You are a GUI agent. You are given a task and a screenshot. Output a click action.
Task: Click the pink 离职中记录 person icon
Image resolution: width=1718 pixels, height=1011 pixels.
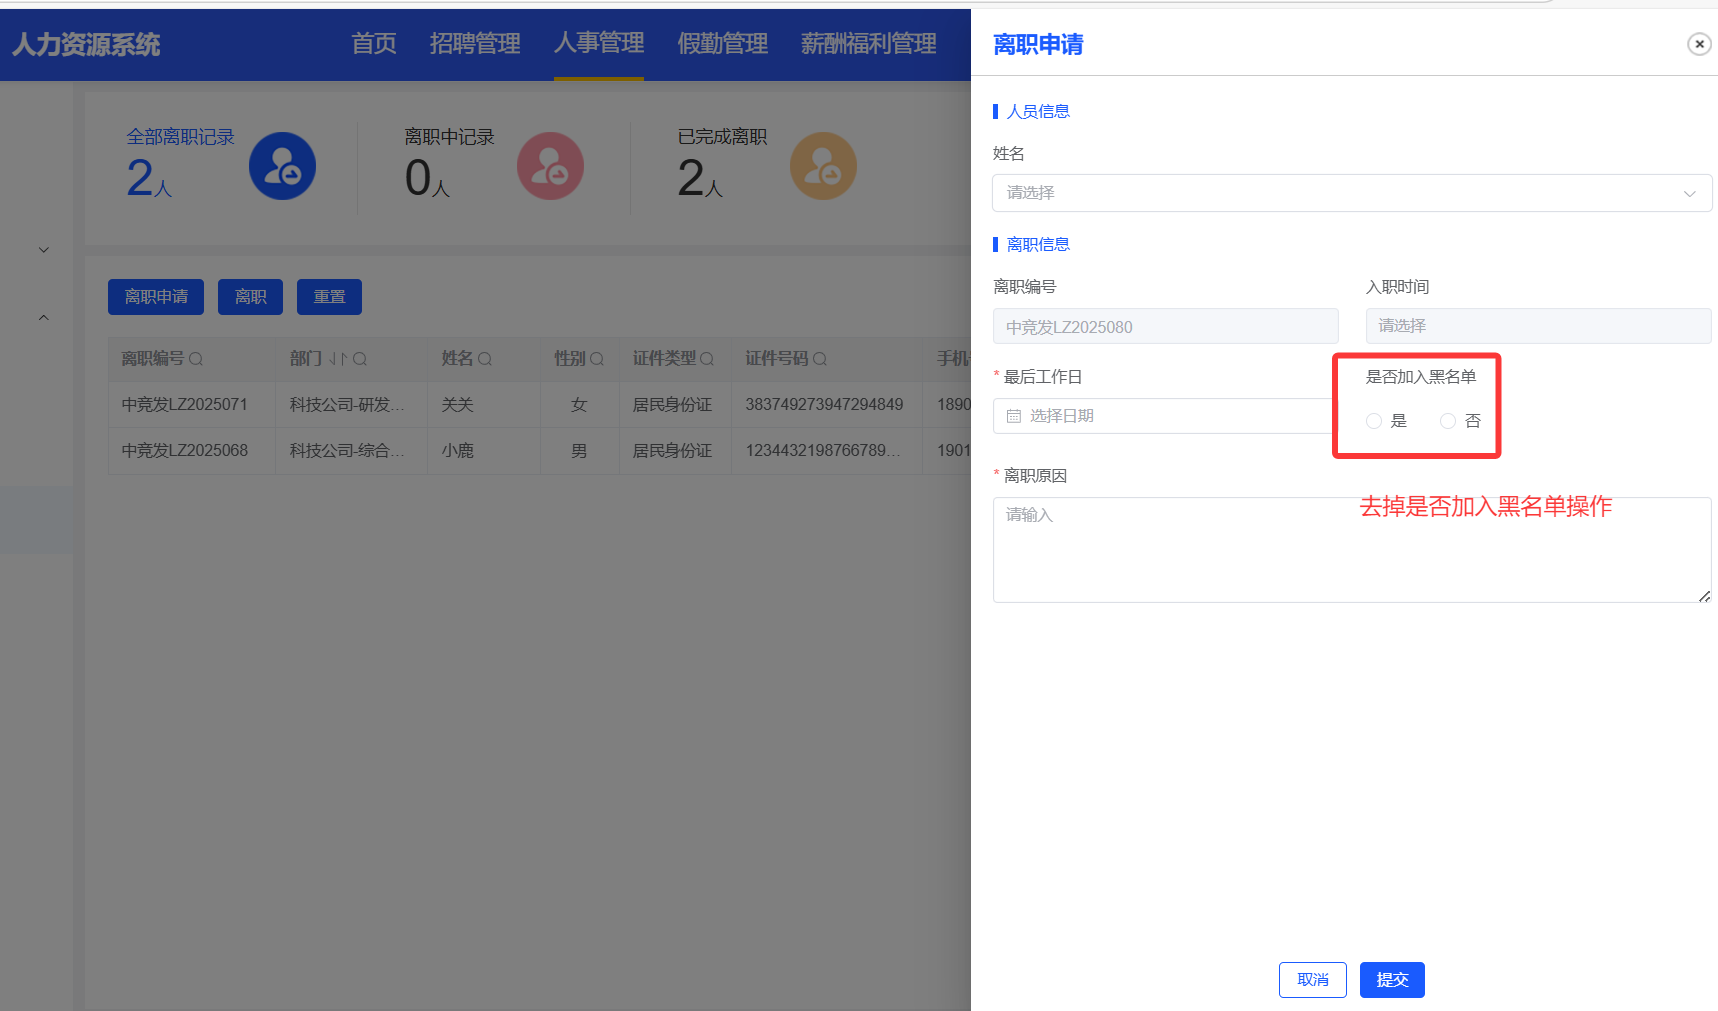[550, 166]
